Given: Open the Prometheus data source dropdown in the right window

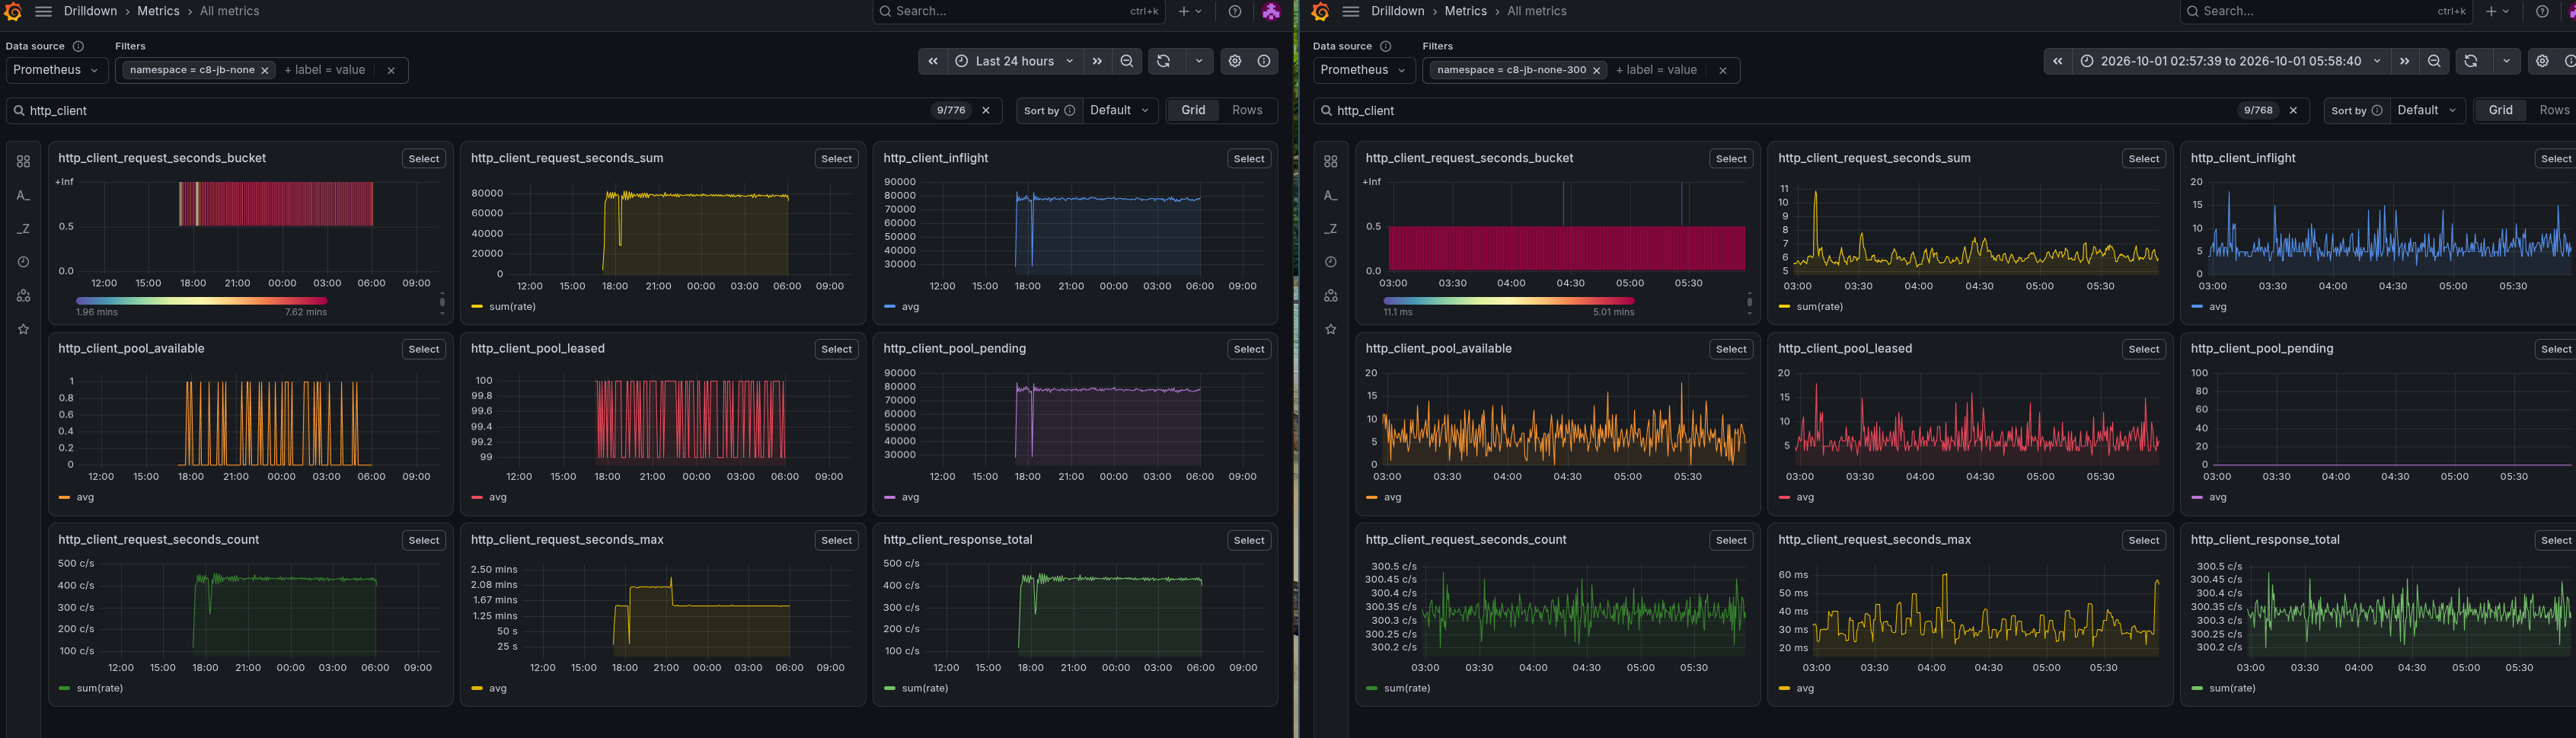Looking at the screenshot, I should pos(1363,70).
